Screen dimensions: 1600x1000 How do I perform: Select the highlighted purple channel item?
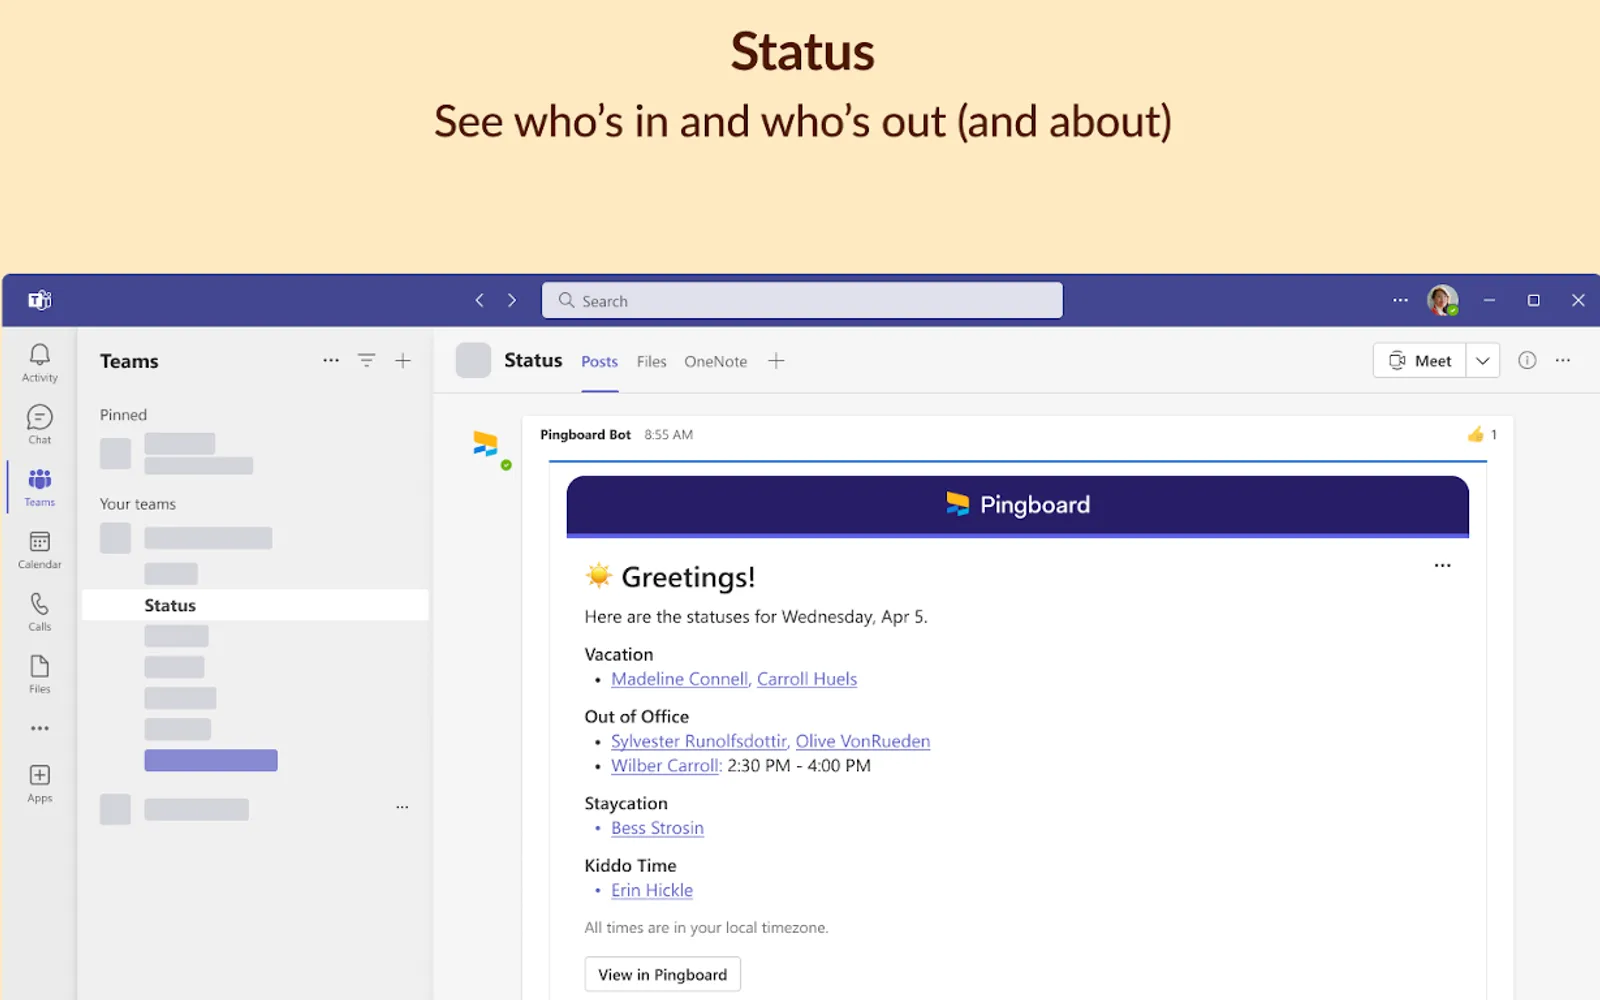pyautogui.click(x=211, y=760)
